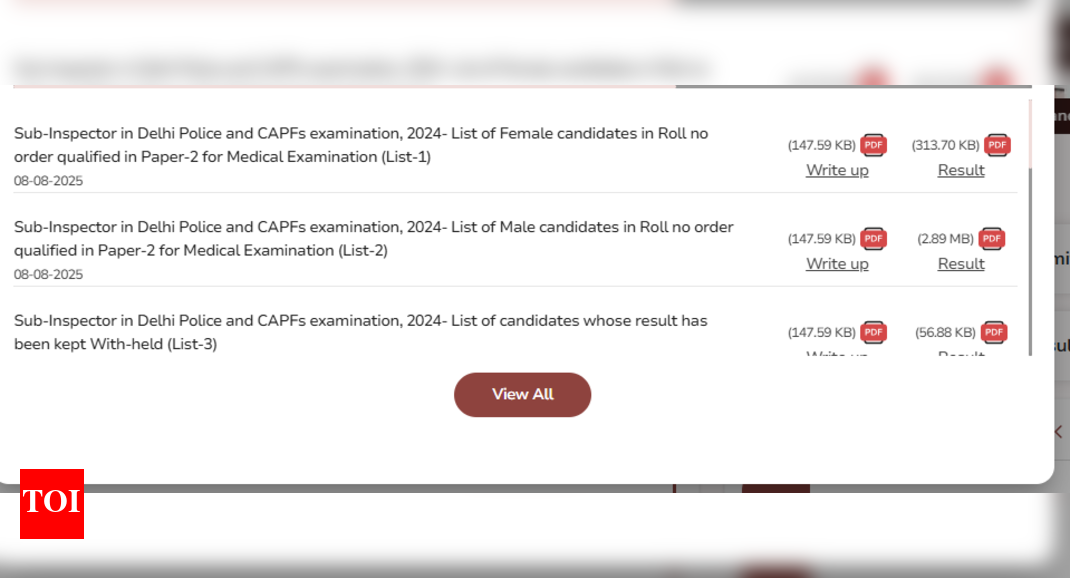
Task: Select the With-held candidates List-3 entry title
Action: (360, 332)
